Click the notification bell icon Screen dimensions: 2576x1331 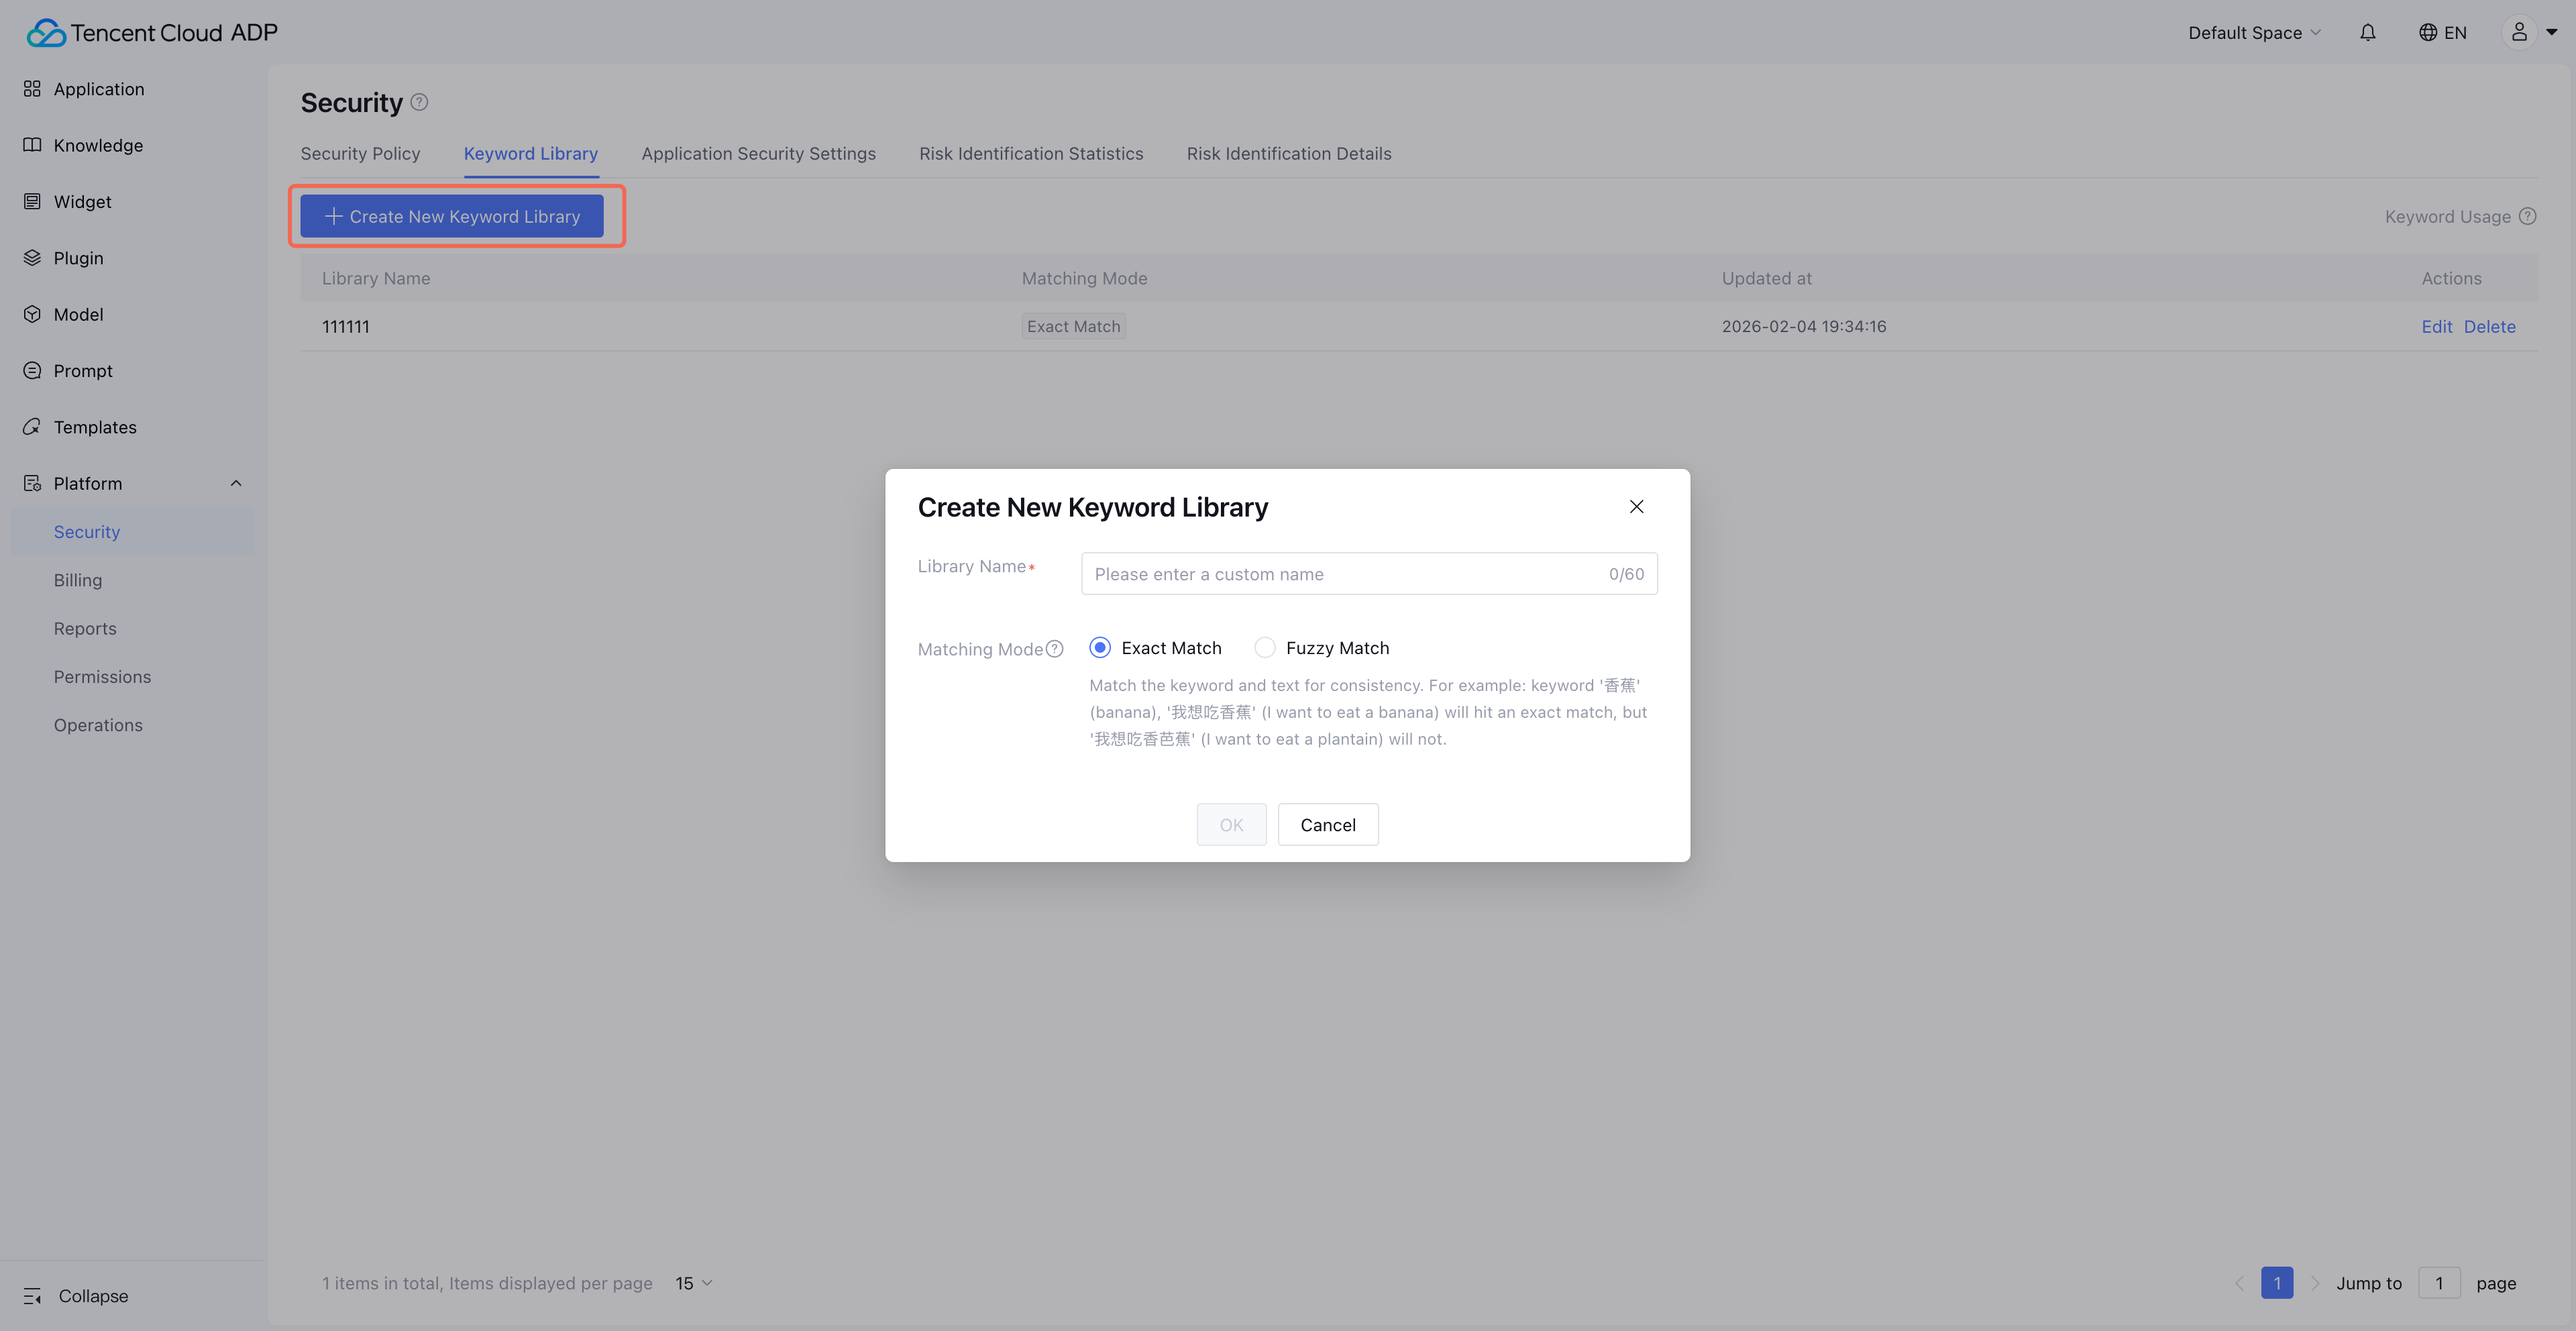[x=2367, y=33]
